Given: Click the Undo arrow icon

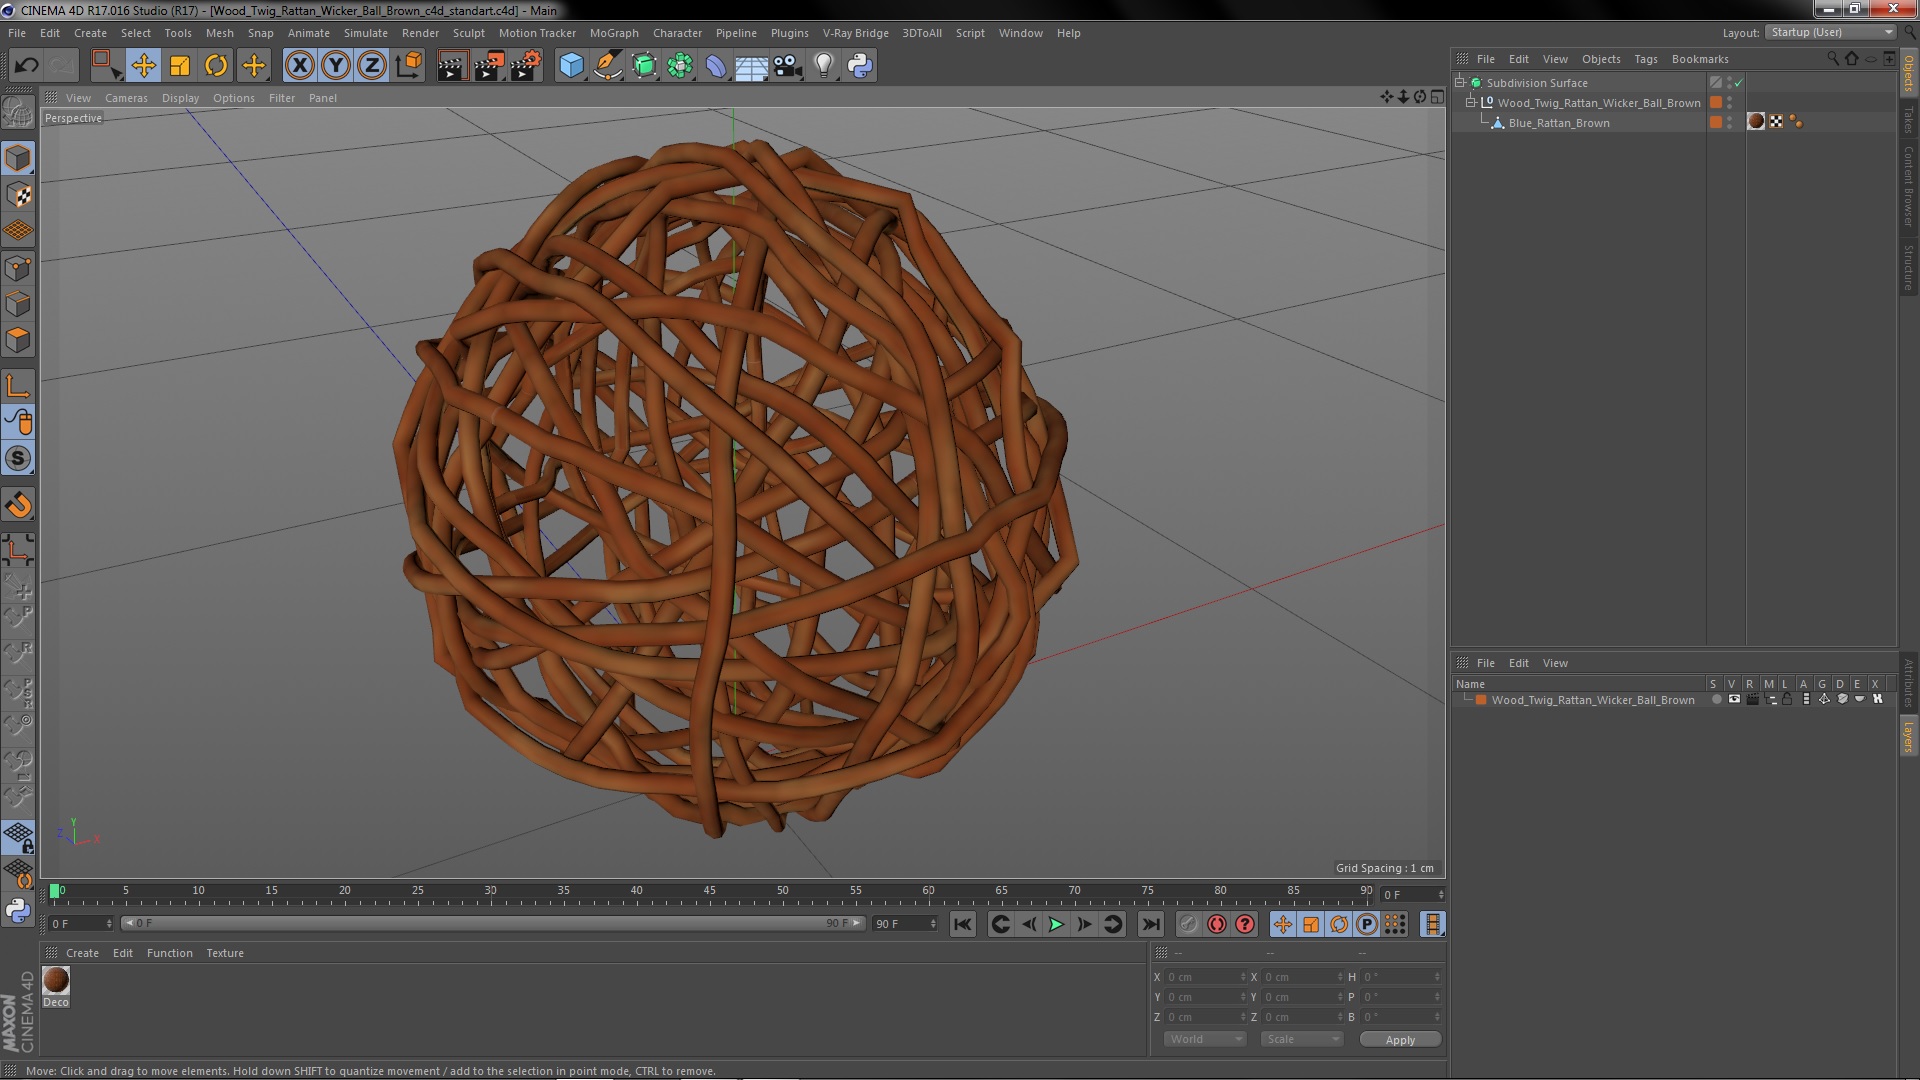Looking at the screenshot, I should (x=26, y=66).
